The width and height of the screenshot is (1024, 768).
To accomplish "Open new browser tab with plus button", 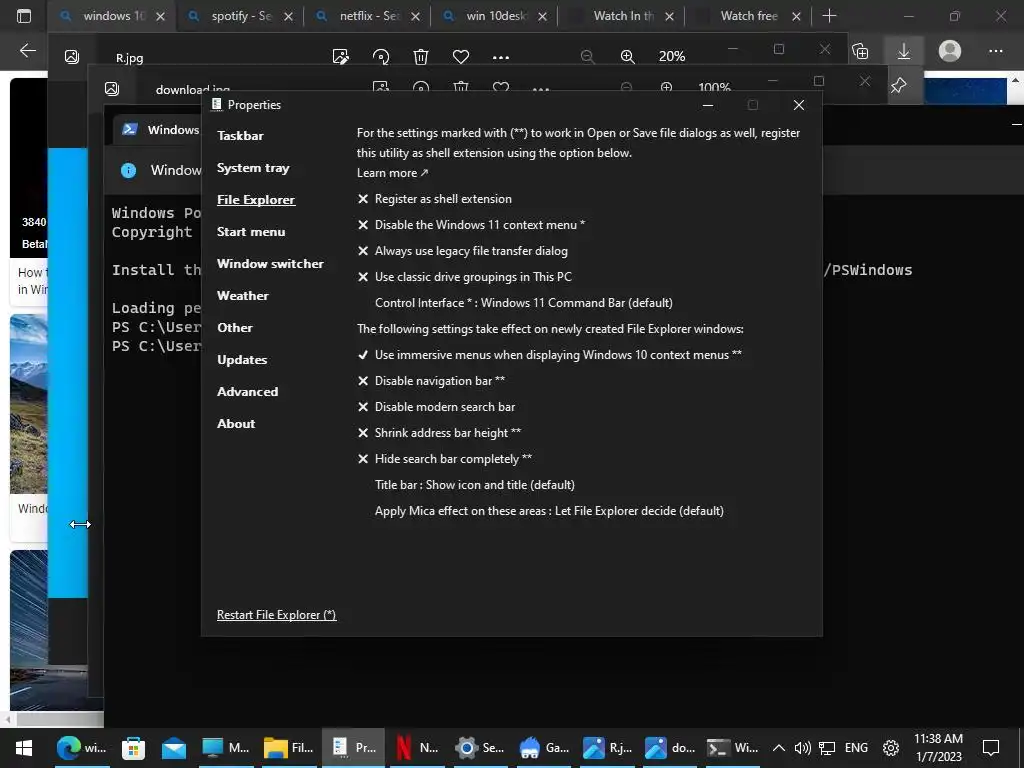I will pos(829,16).
